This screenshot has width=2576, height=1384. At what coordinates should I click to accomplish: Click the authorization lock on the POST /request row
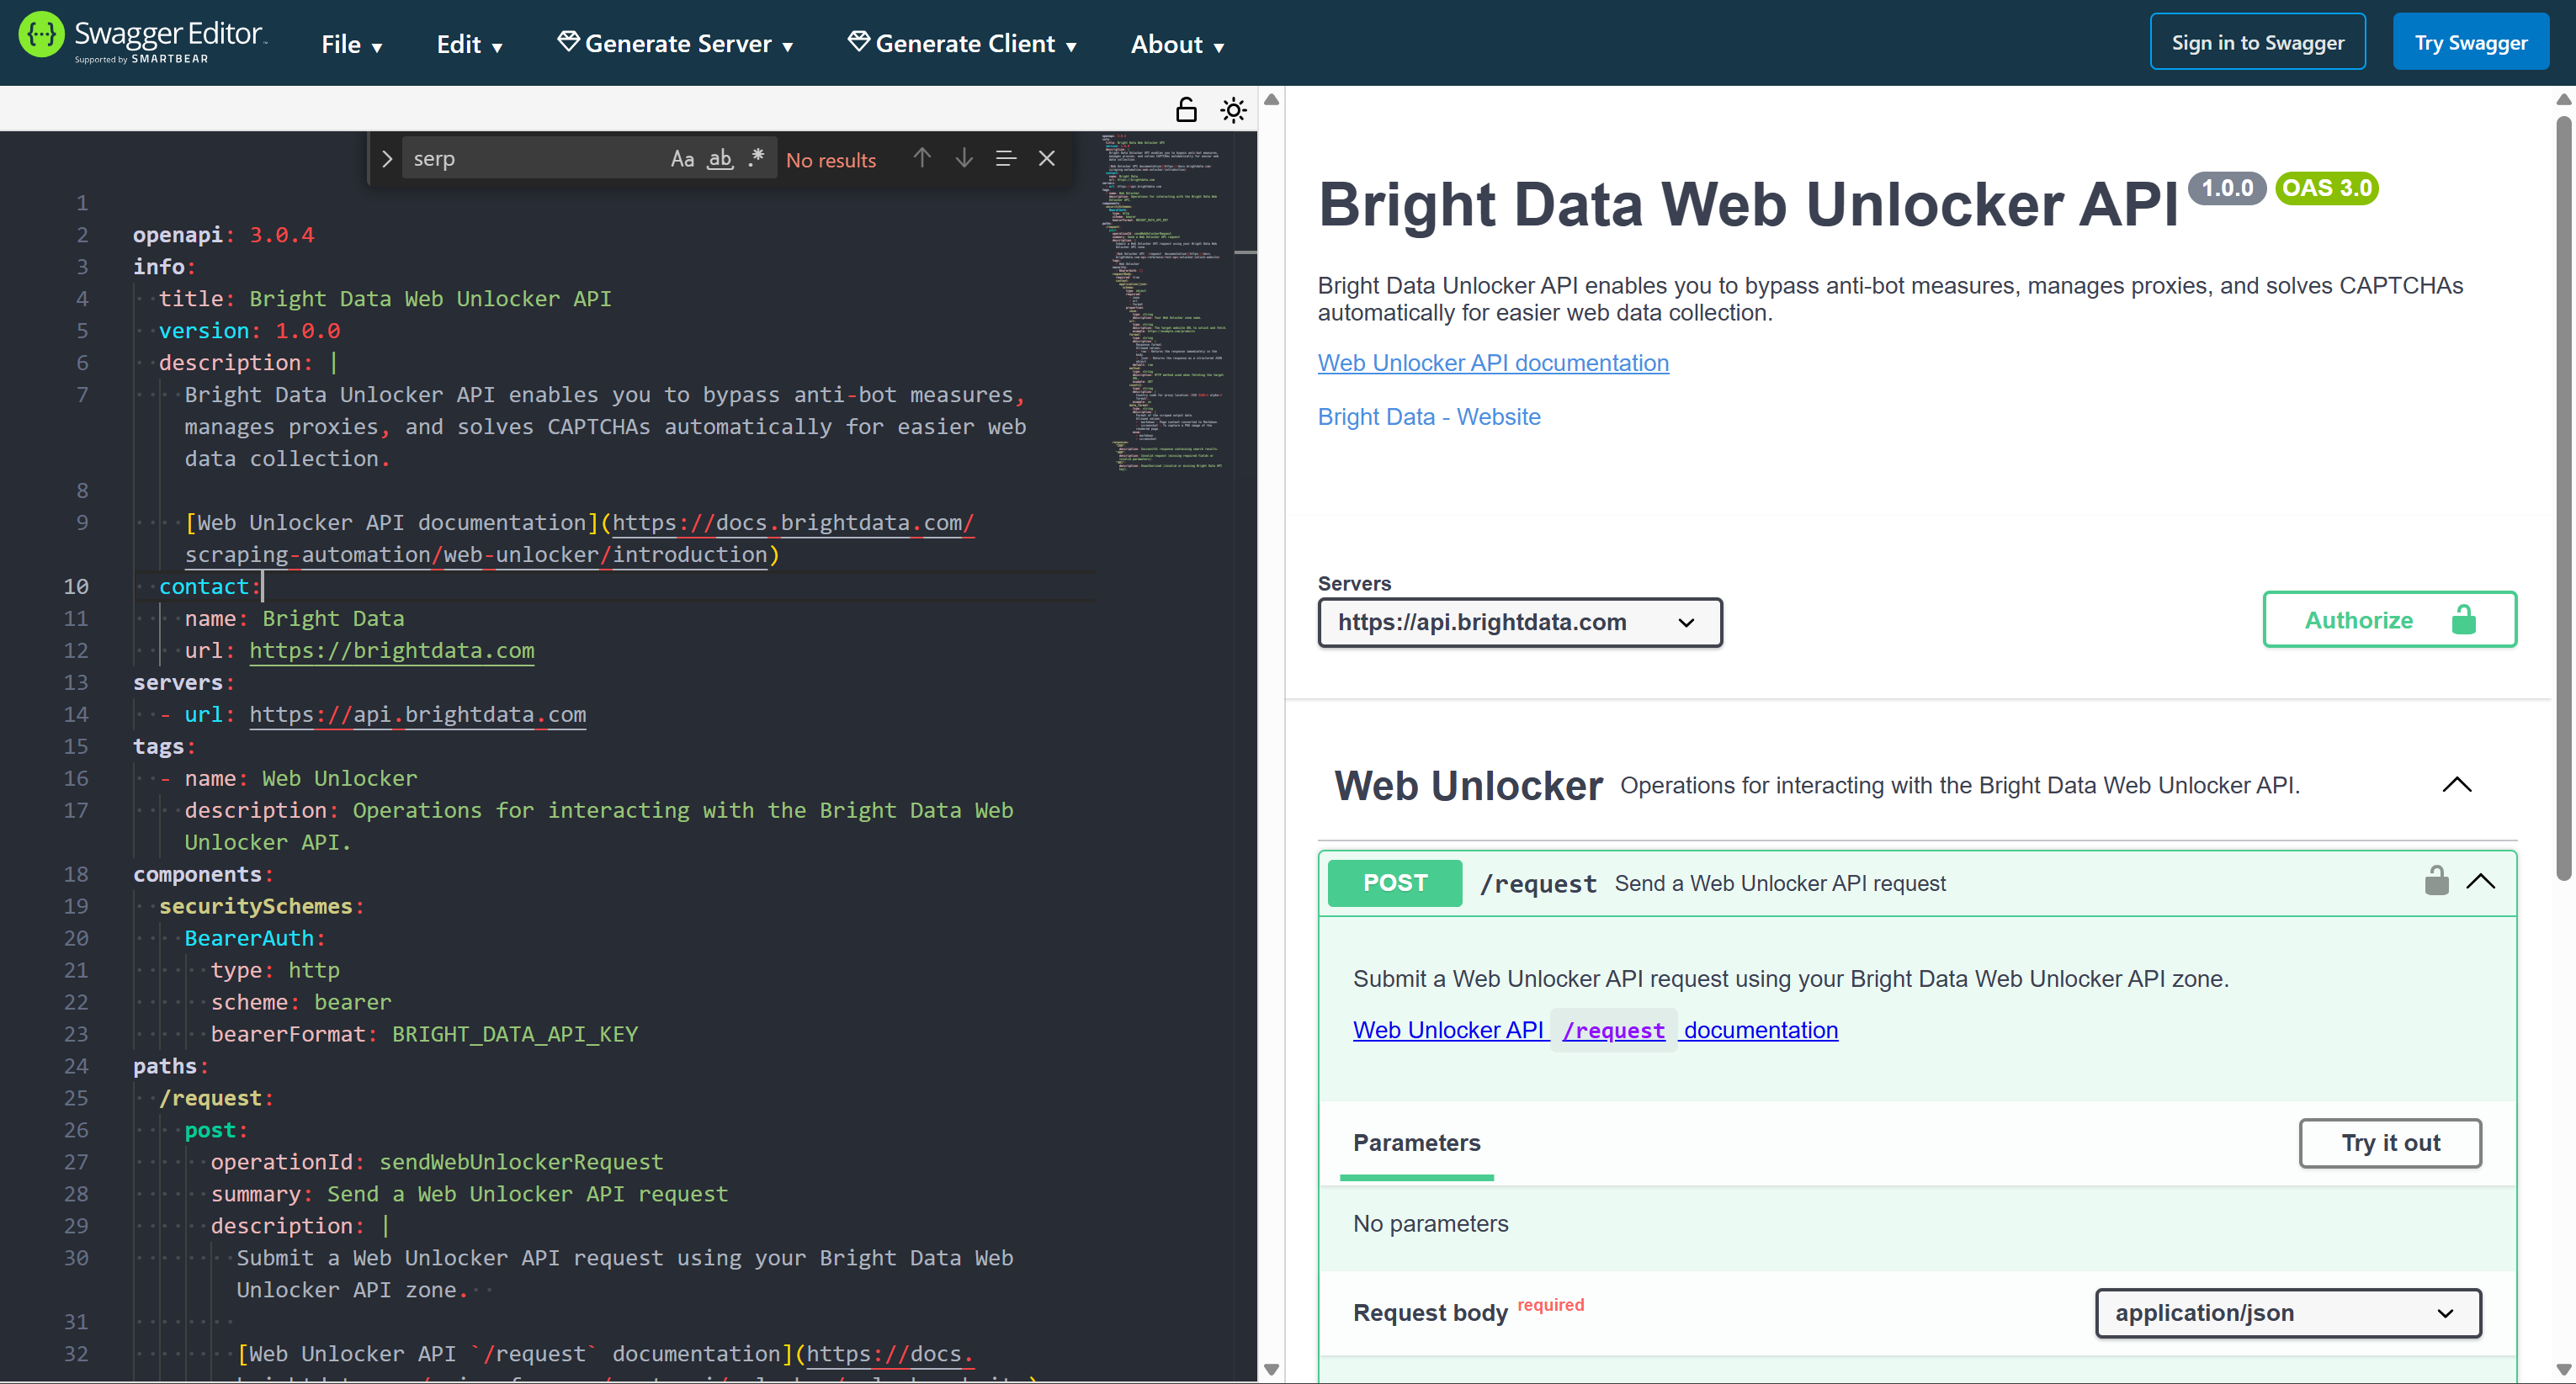2437,881
